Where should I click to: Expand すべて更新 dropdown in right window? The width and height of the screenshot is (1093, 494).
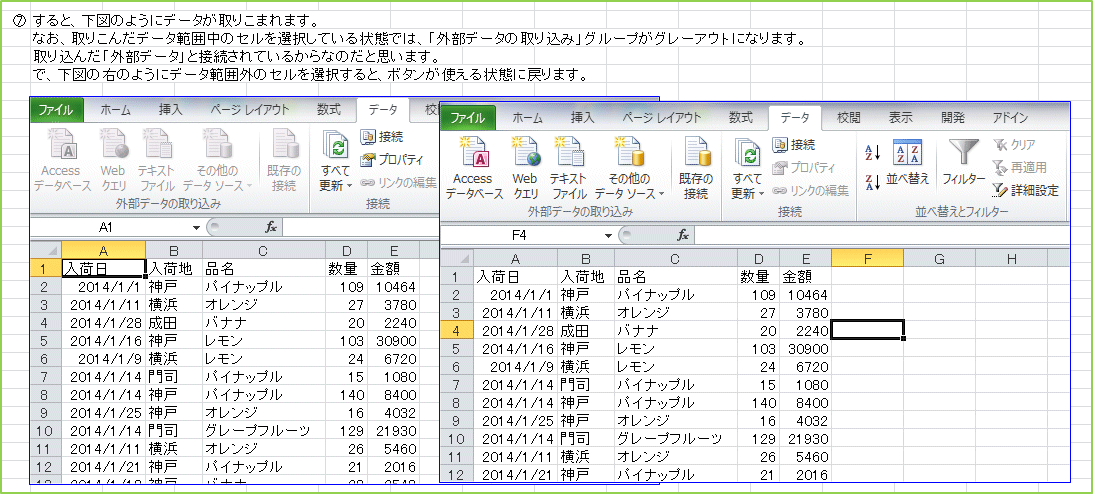click(746, 192)
